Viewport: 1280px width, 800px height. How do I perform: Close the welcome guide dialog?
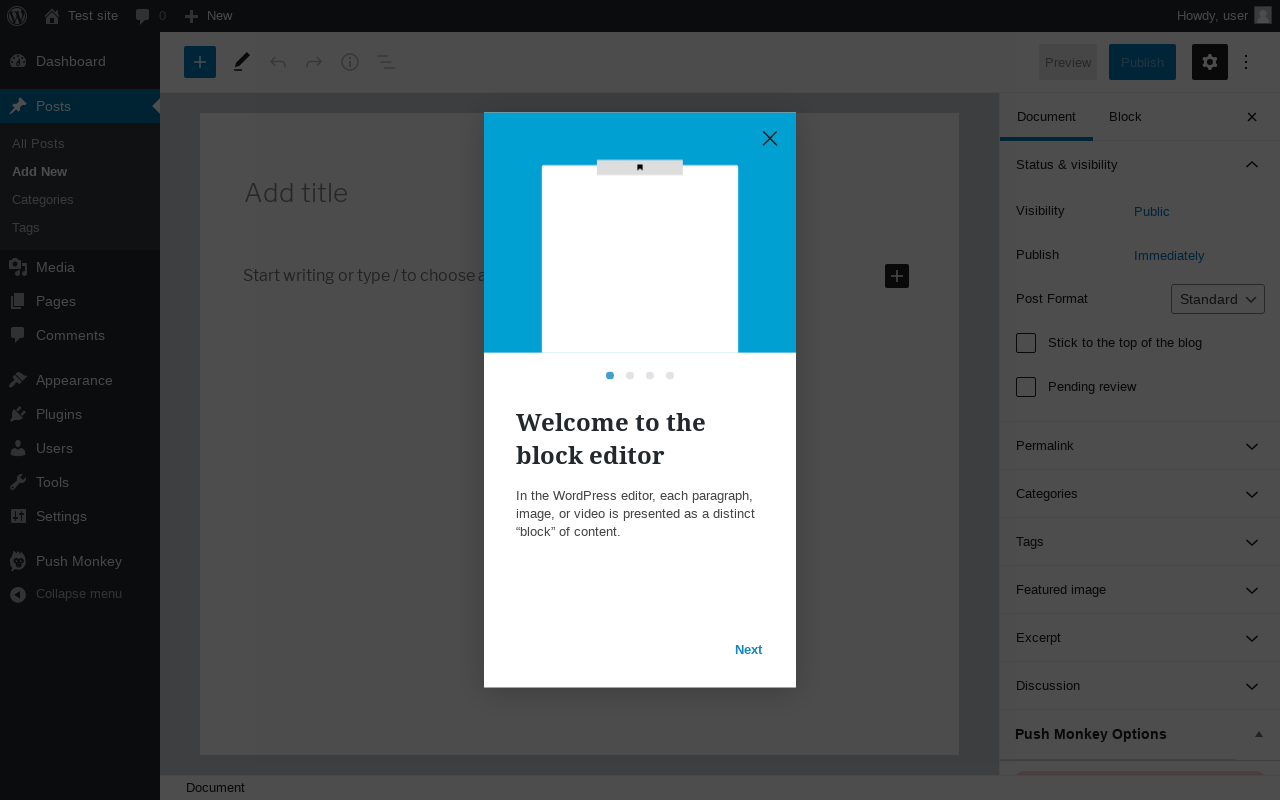tap(770, 138)
